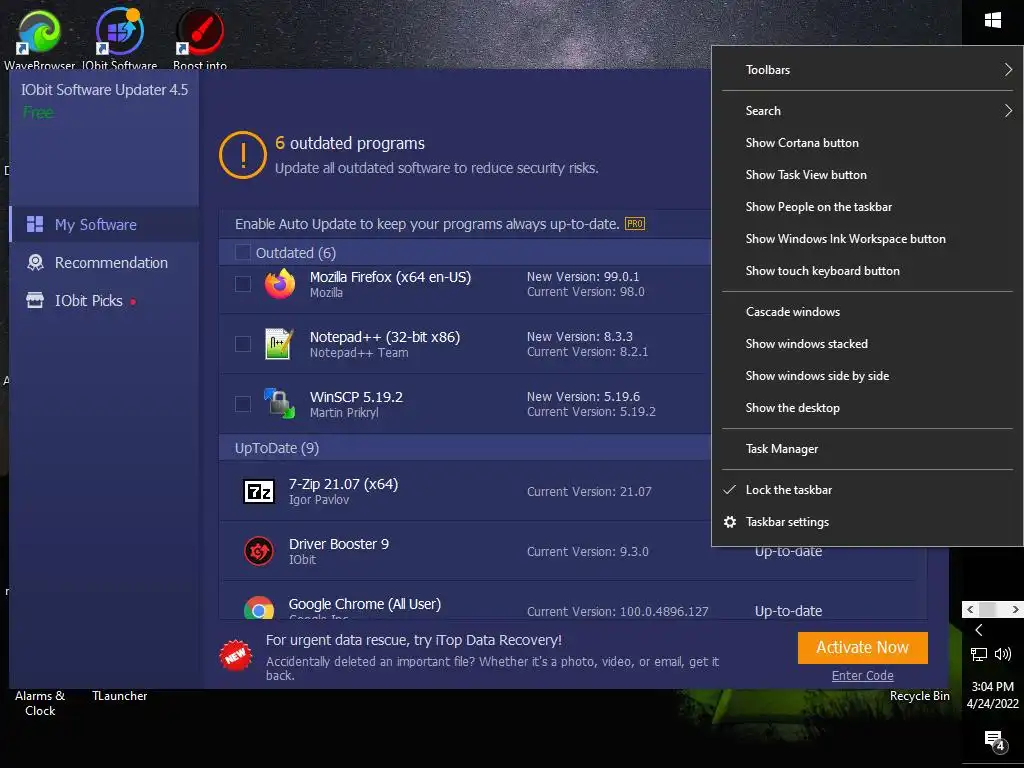The image size is (1024, 768).
Task: Click the taskbar scrollbar left arrow
Action: [970, 609]
